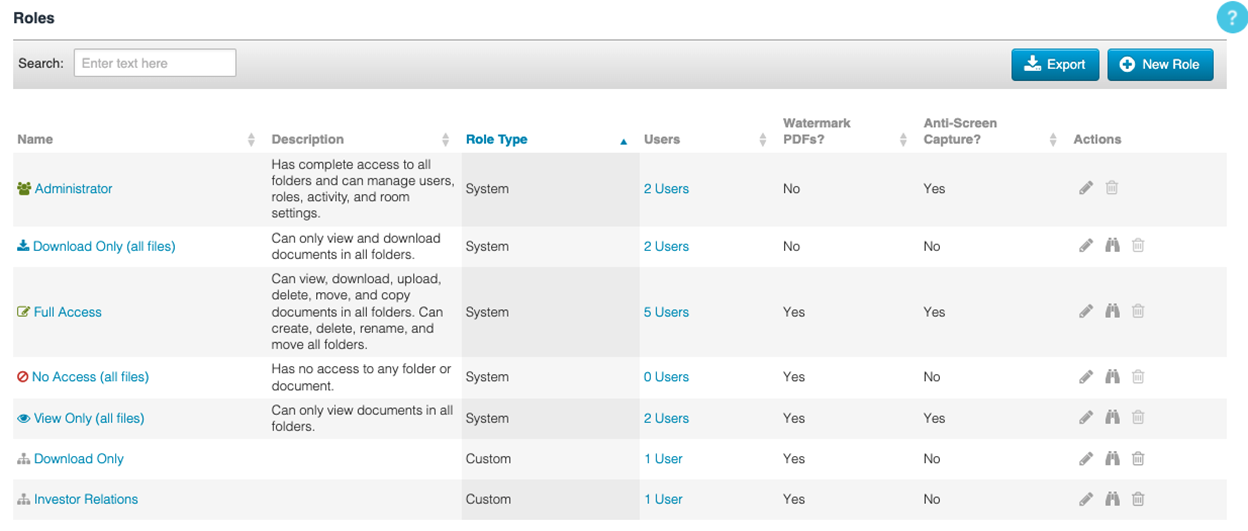The width and height of the screenshot is (1248, 531).
Task: Click the Full Access description text
Action: tap(358, 312)
